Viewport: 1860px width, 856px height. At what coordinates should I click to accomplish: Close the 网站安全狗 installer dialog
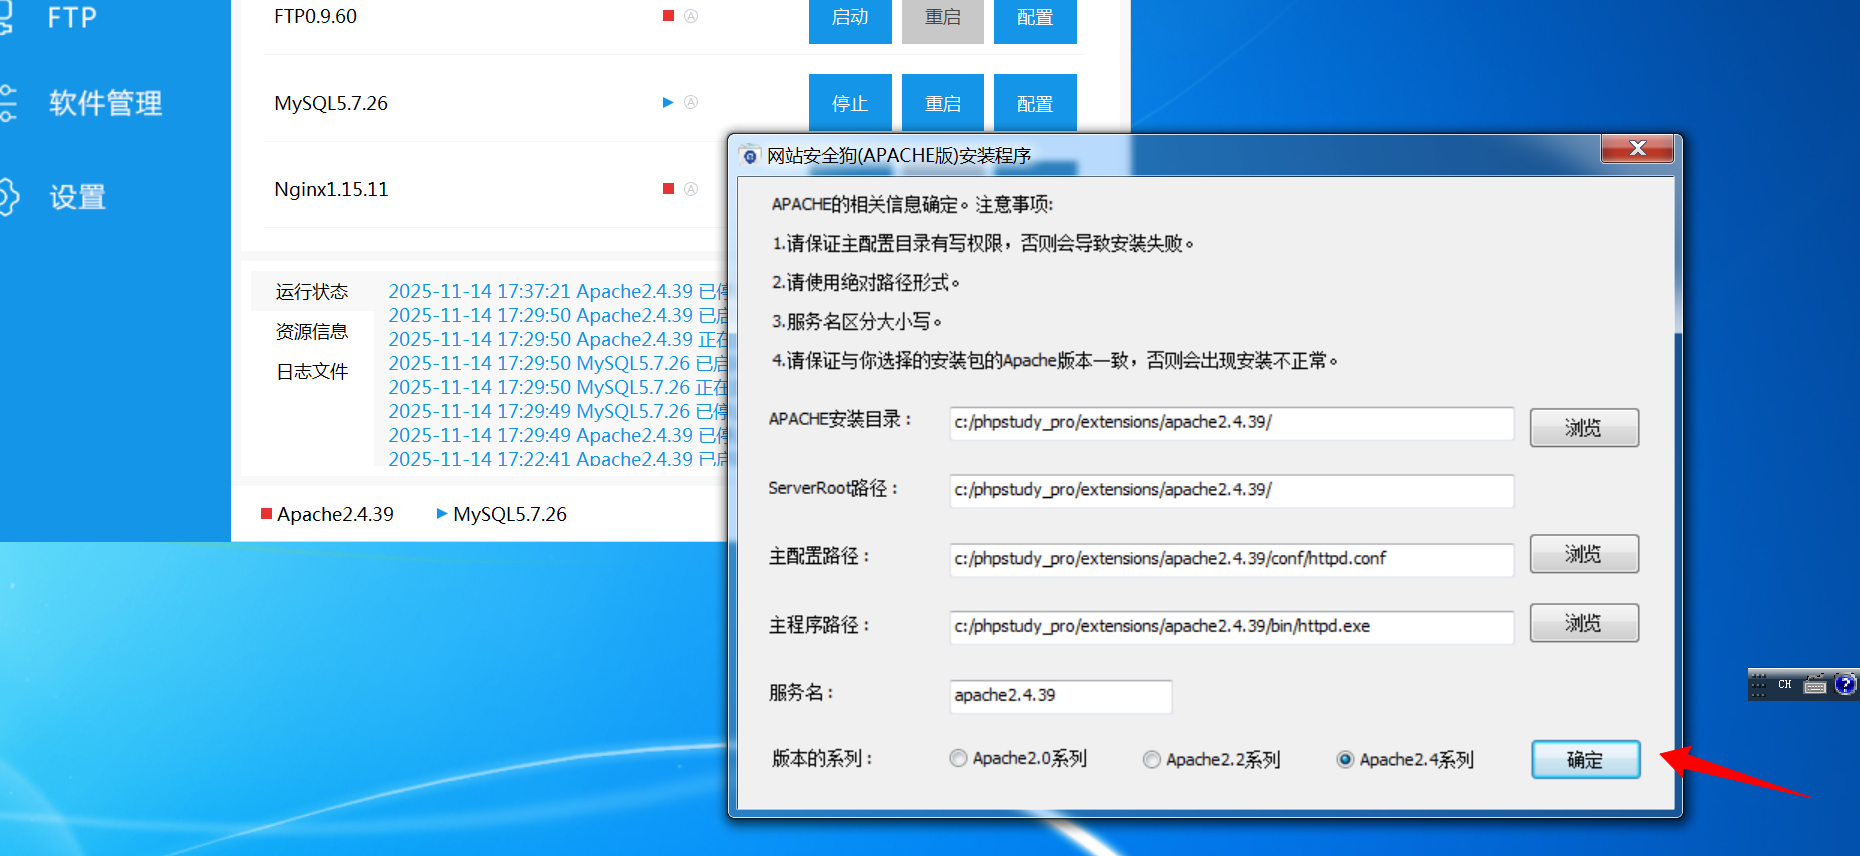coord(1637,148)
